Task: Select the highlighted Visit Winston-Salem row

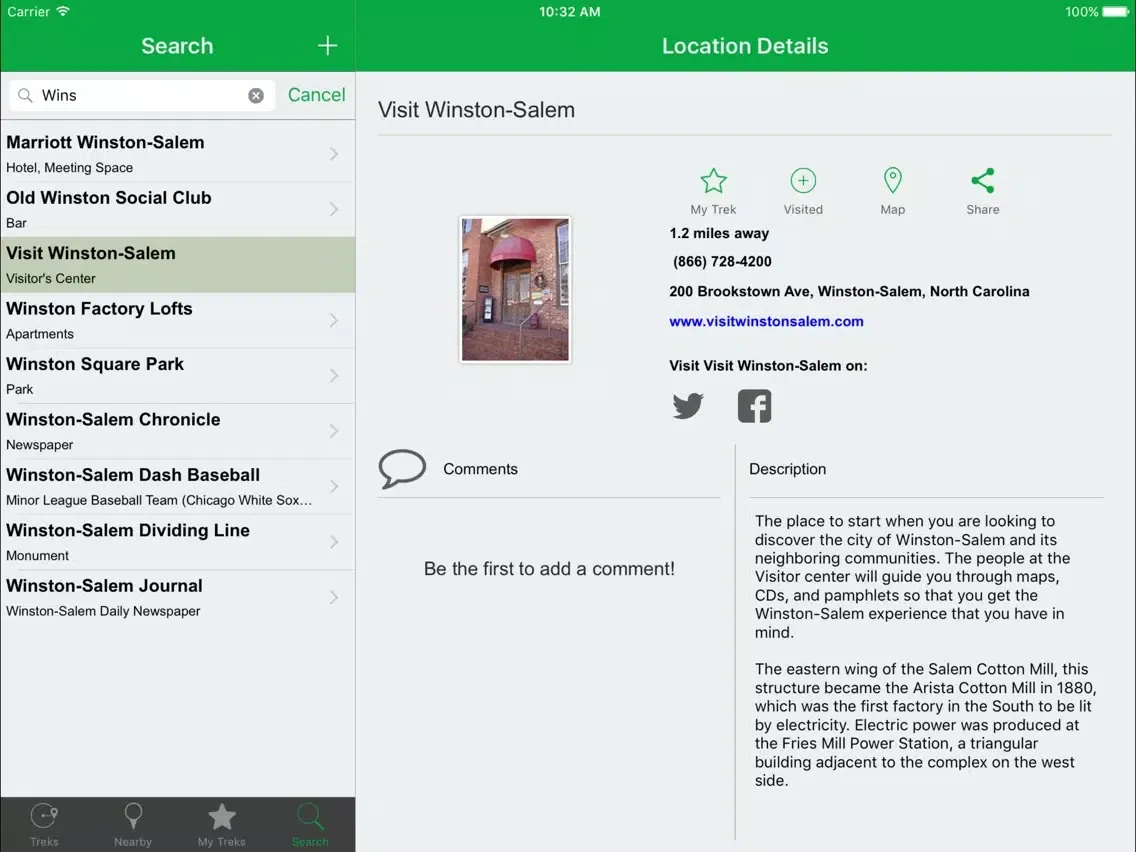Action: [x=178, y=264]
